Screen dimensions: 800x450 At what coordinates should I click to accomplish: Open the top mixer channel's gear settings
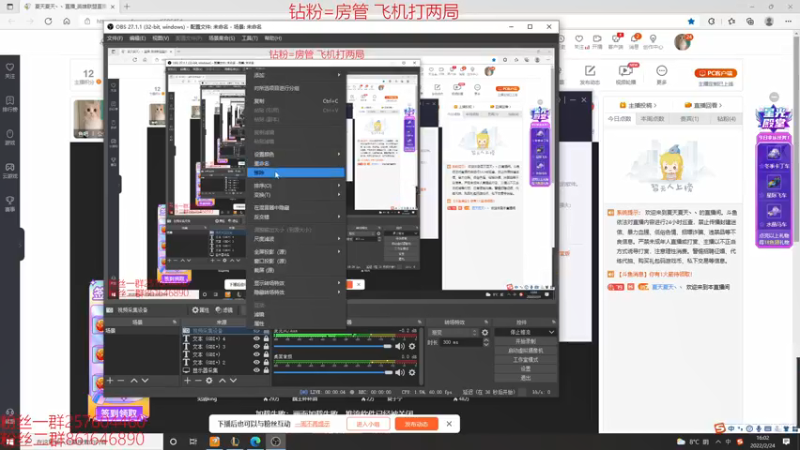[x=412, y=346]
